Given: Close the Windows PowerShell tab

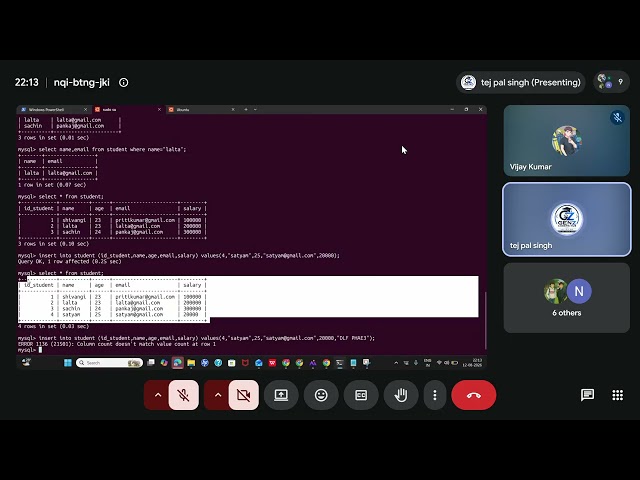Looking at the screenshot, I should click(x=85, y=109).
